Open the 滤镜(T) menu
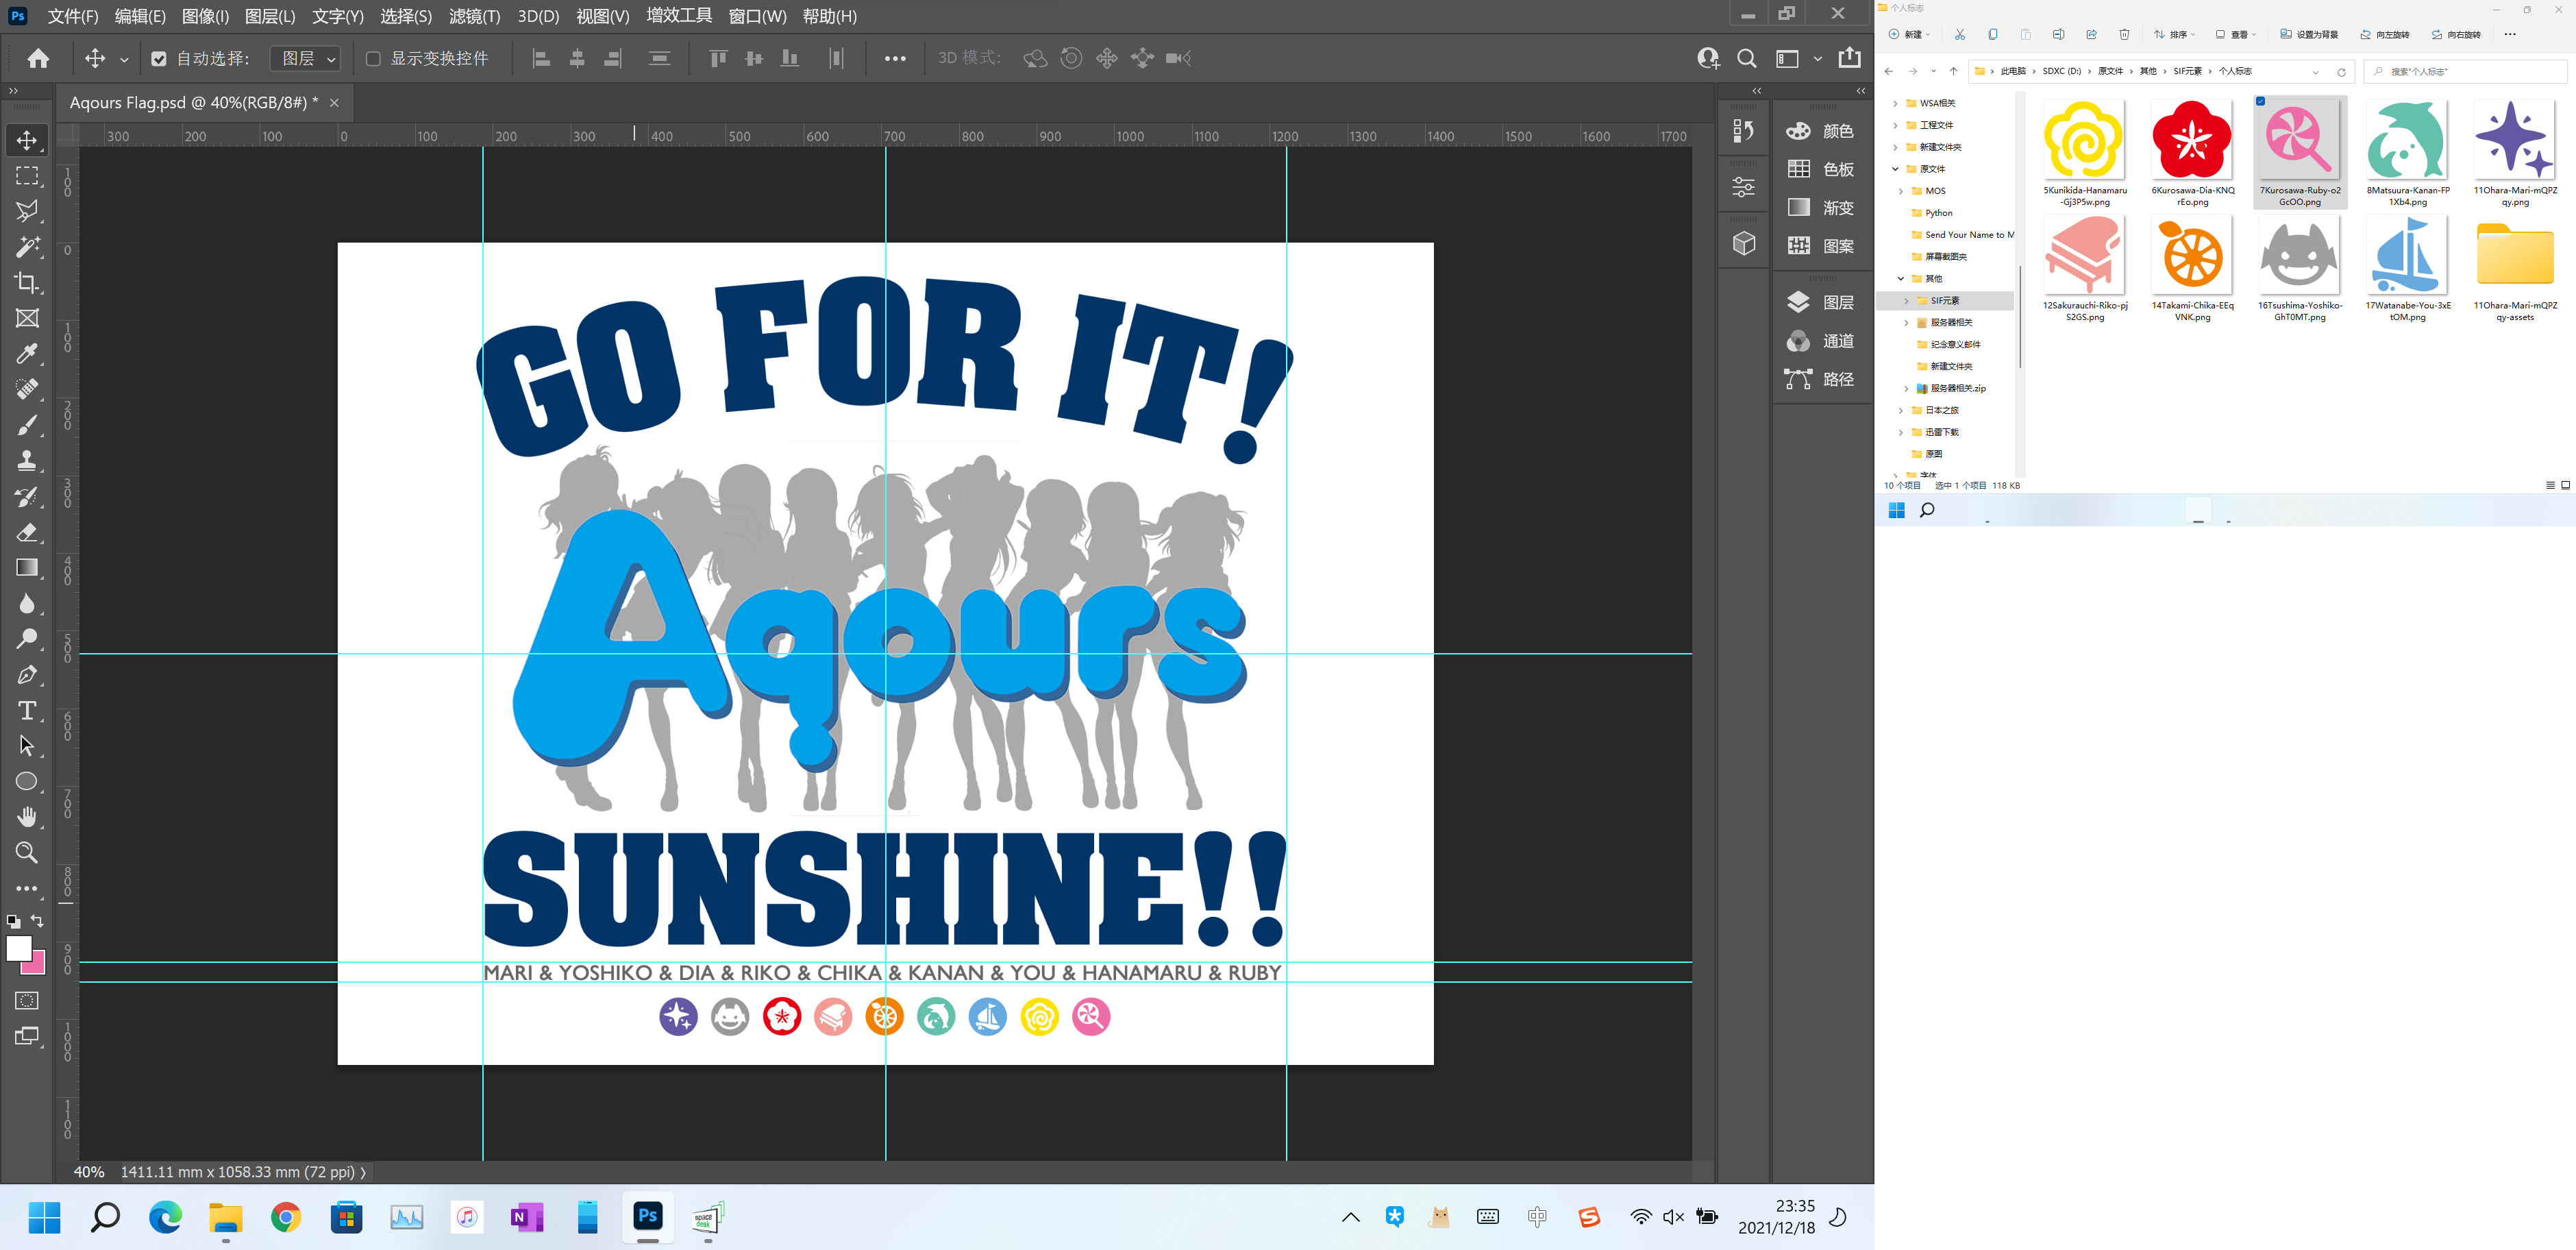The height and width of the screenshot is (1250, 2576). (x=474, y=16)
